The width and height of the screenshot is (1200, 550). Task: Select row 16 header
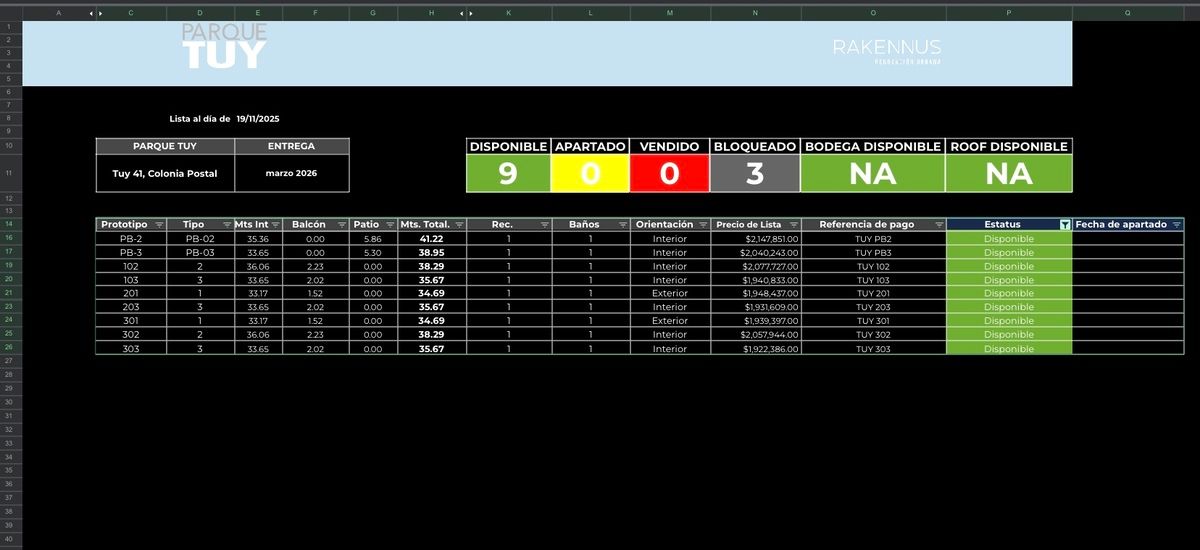coord(10,239)
